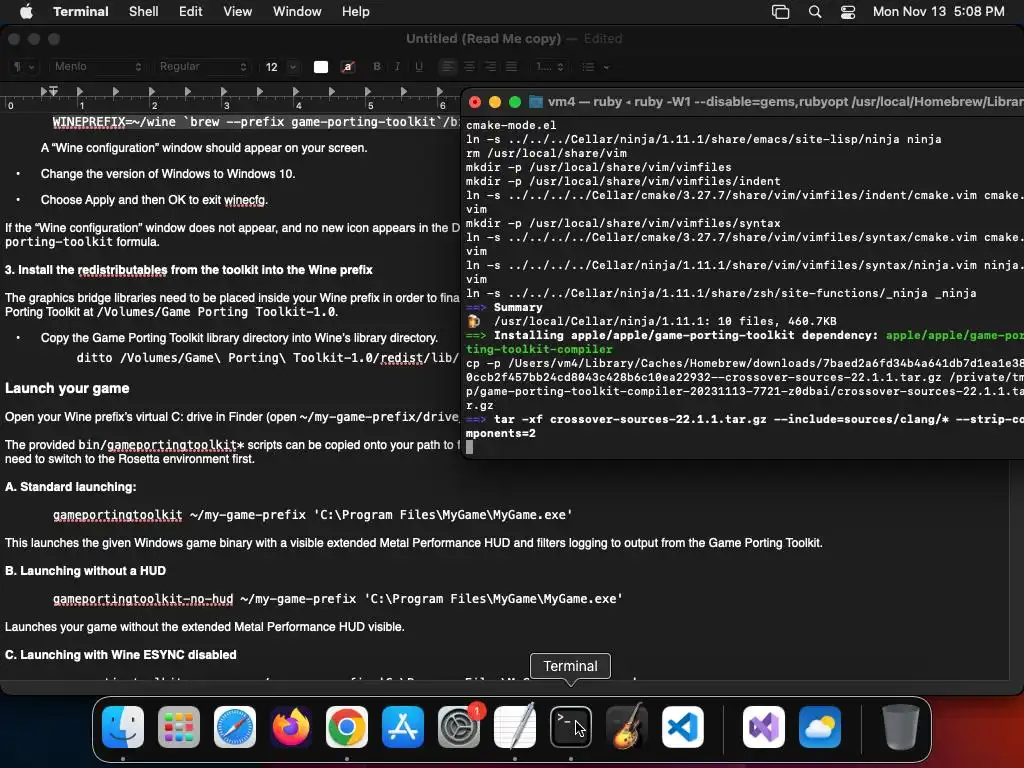Open the App Store Dock icon

point(403,727)
